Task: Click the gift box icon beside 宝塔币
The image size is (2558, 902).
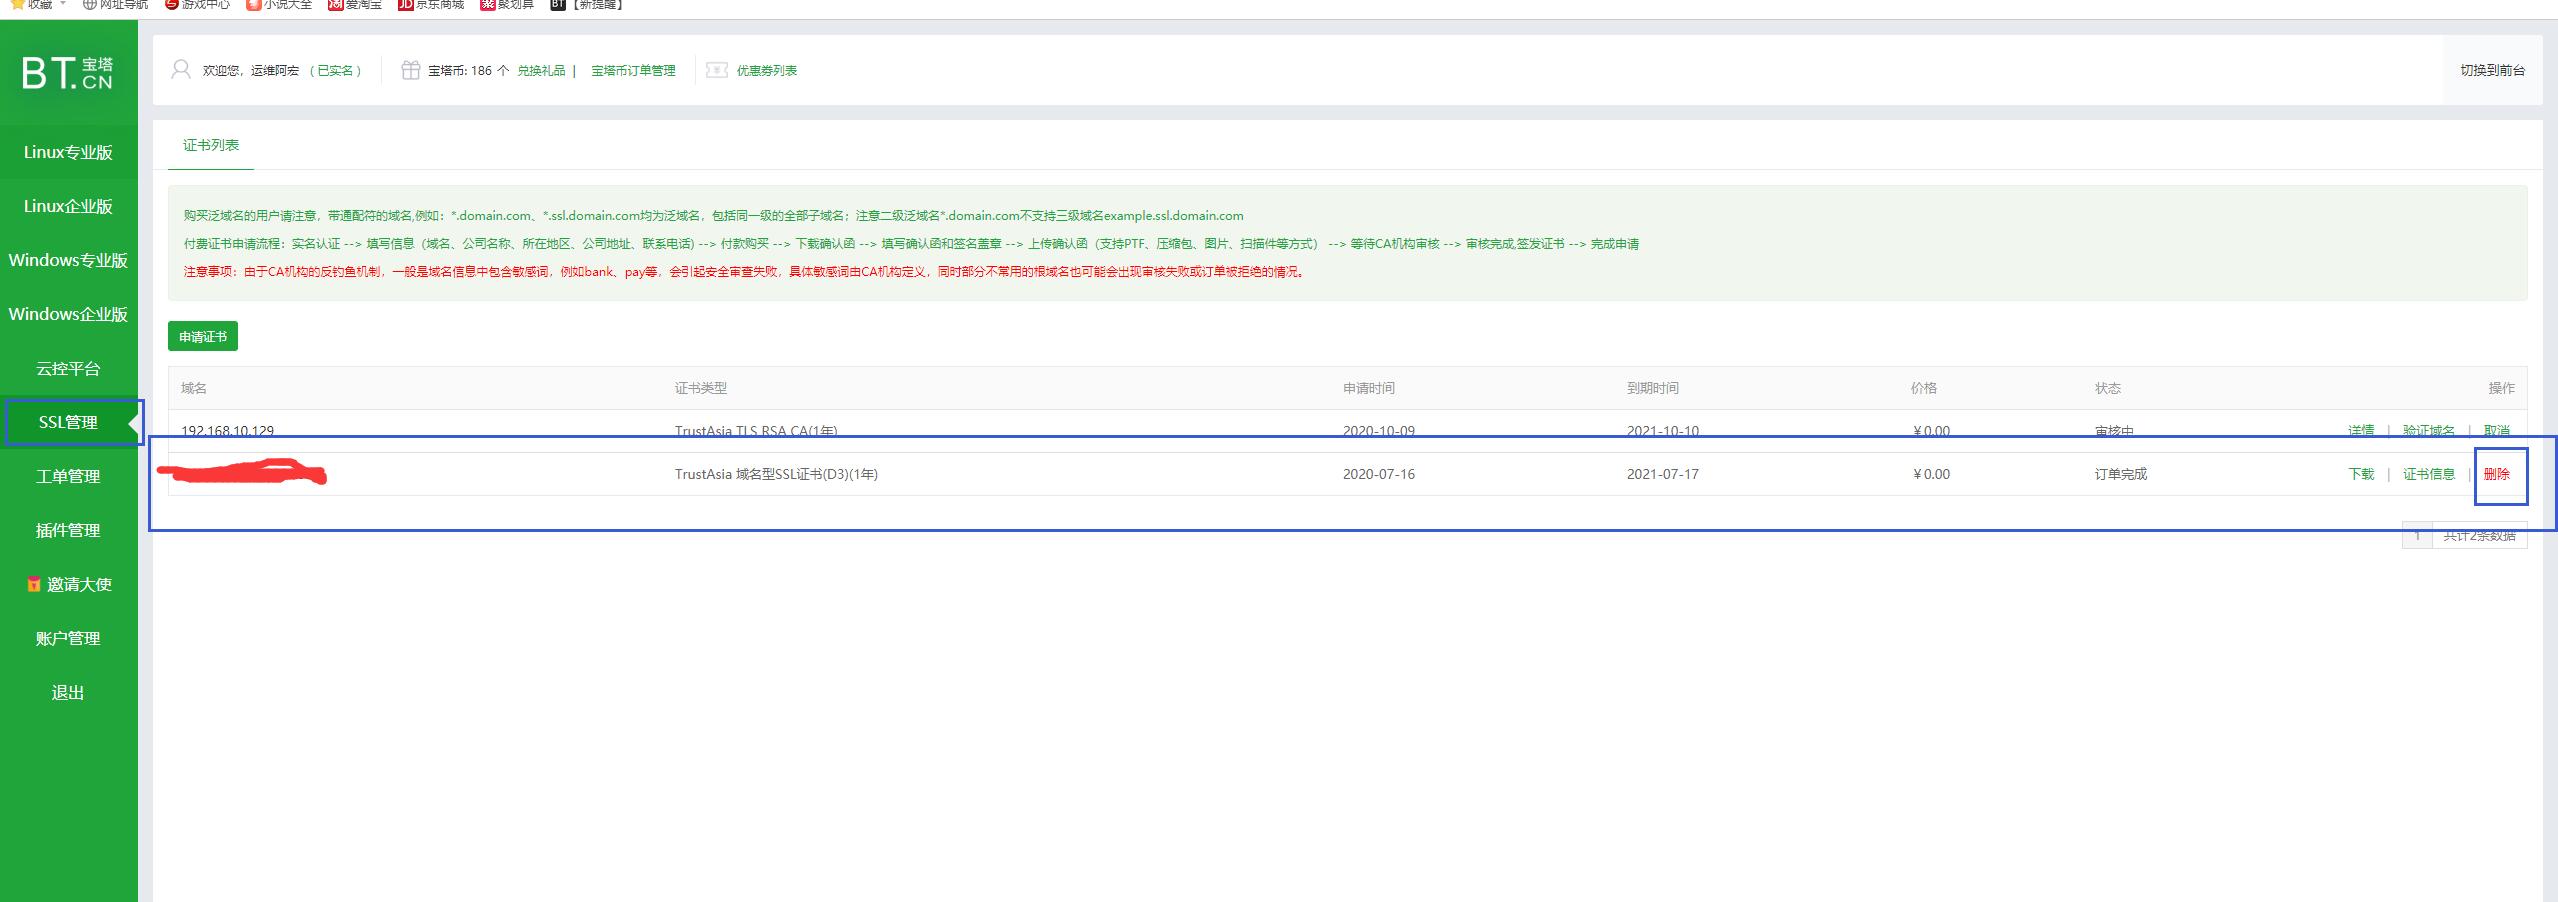Action: [x=410, y=70]
